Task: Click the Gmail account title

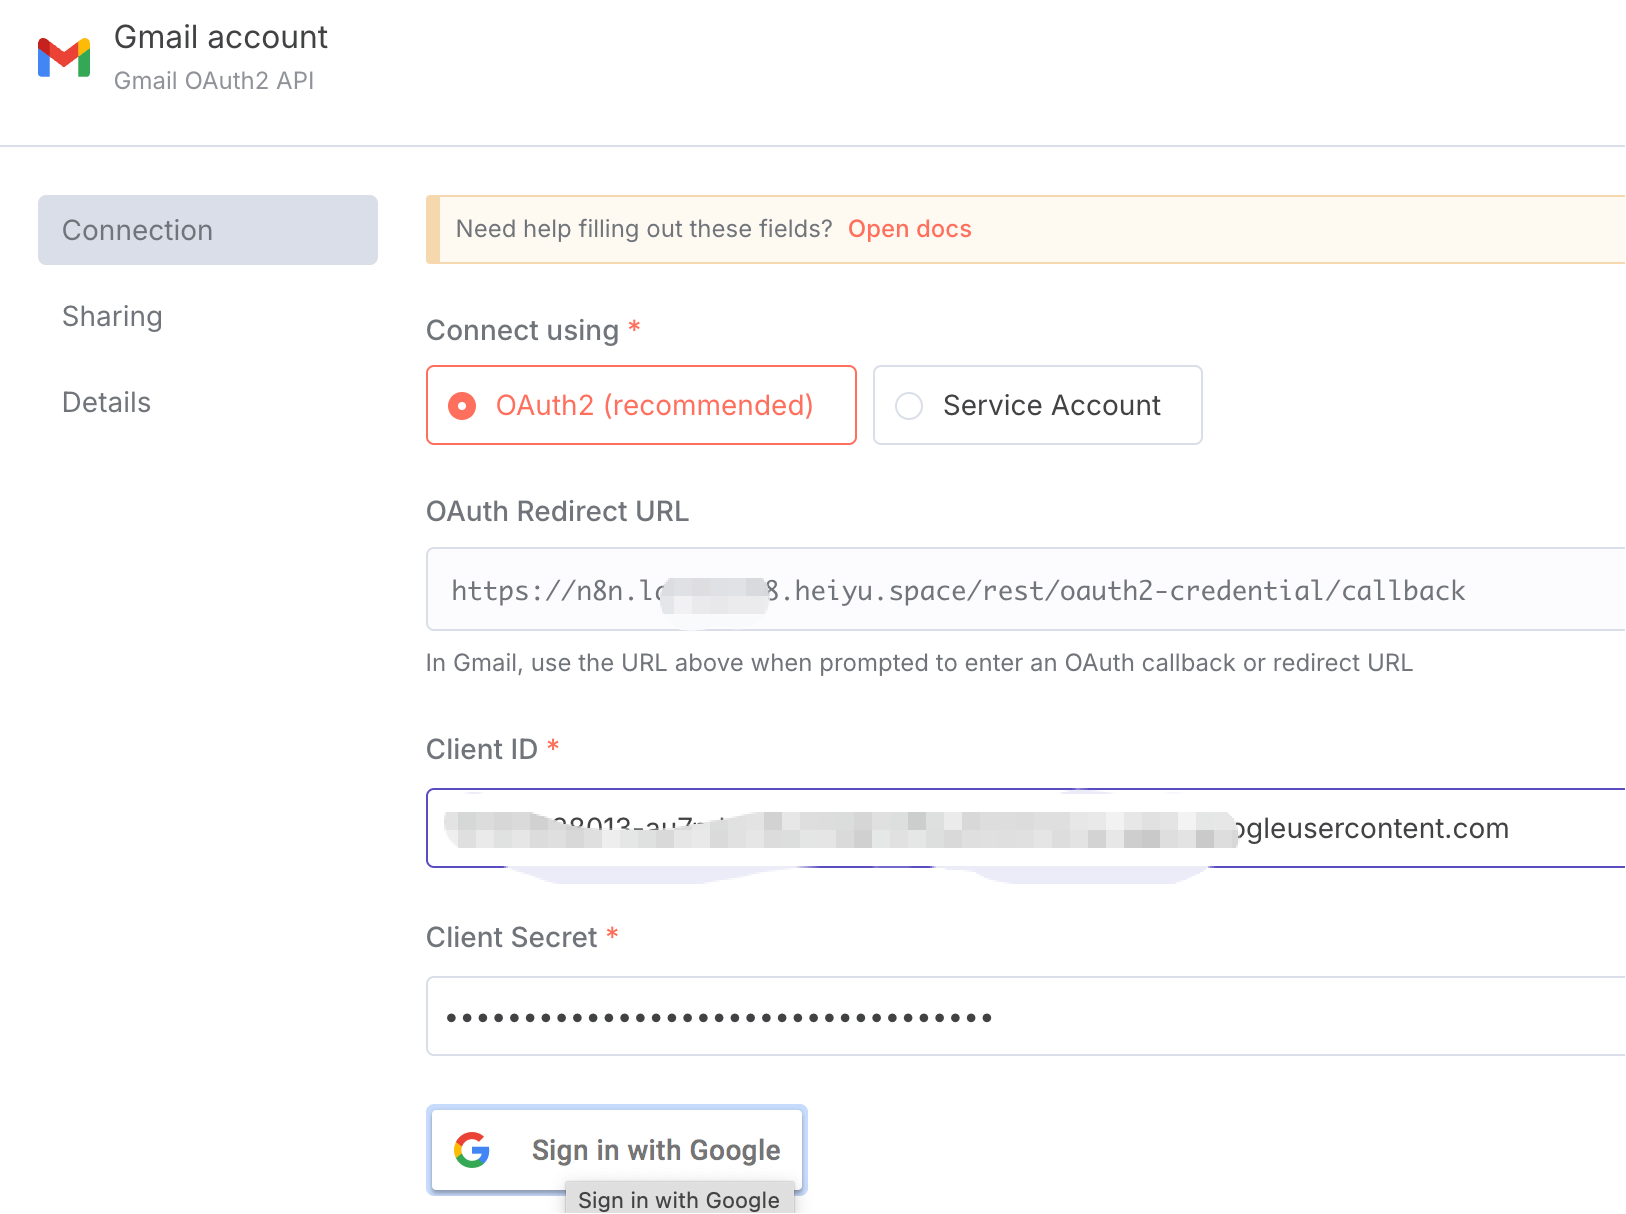Action: point(221,37)
